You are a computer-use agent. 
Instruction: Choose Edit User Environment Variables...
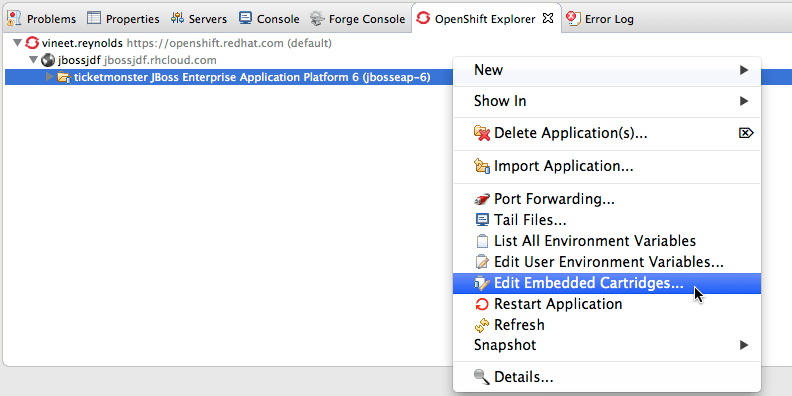pyautogui.click(x=607, y=262)
